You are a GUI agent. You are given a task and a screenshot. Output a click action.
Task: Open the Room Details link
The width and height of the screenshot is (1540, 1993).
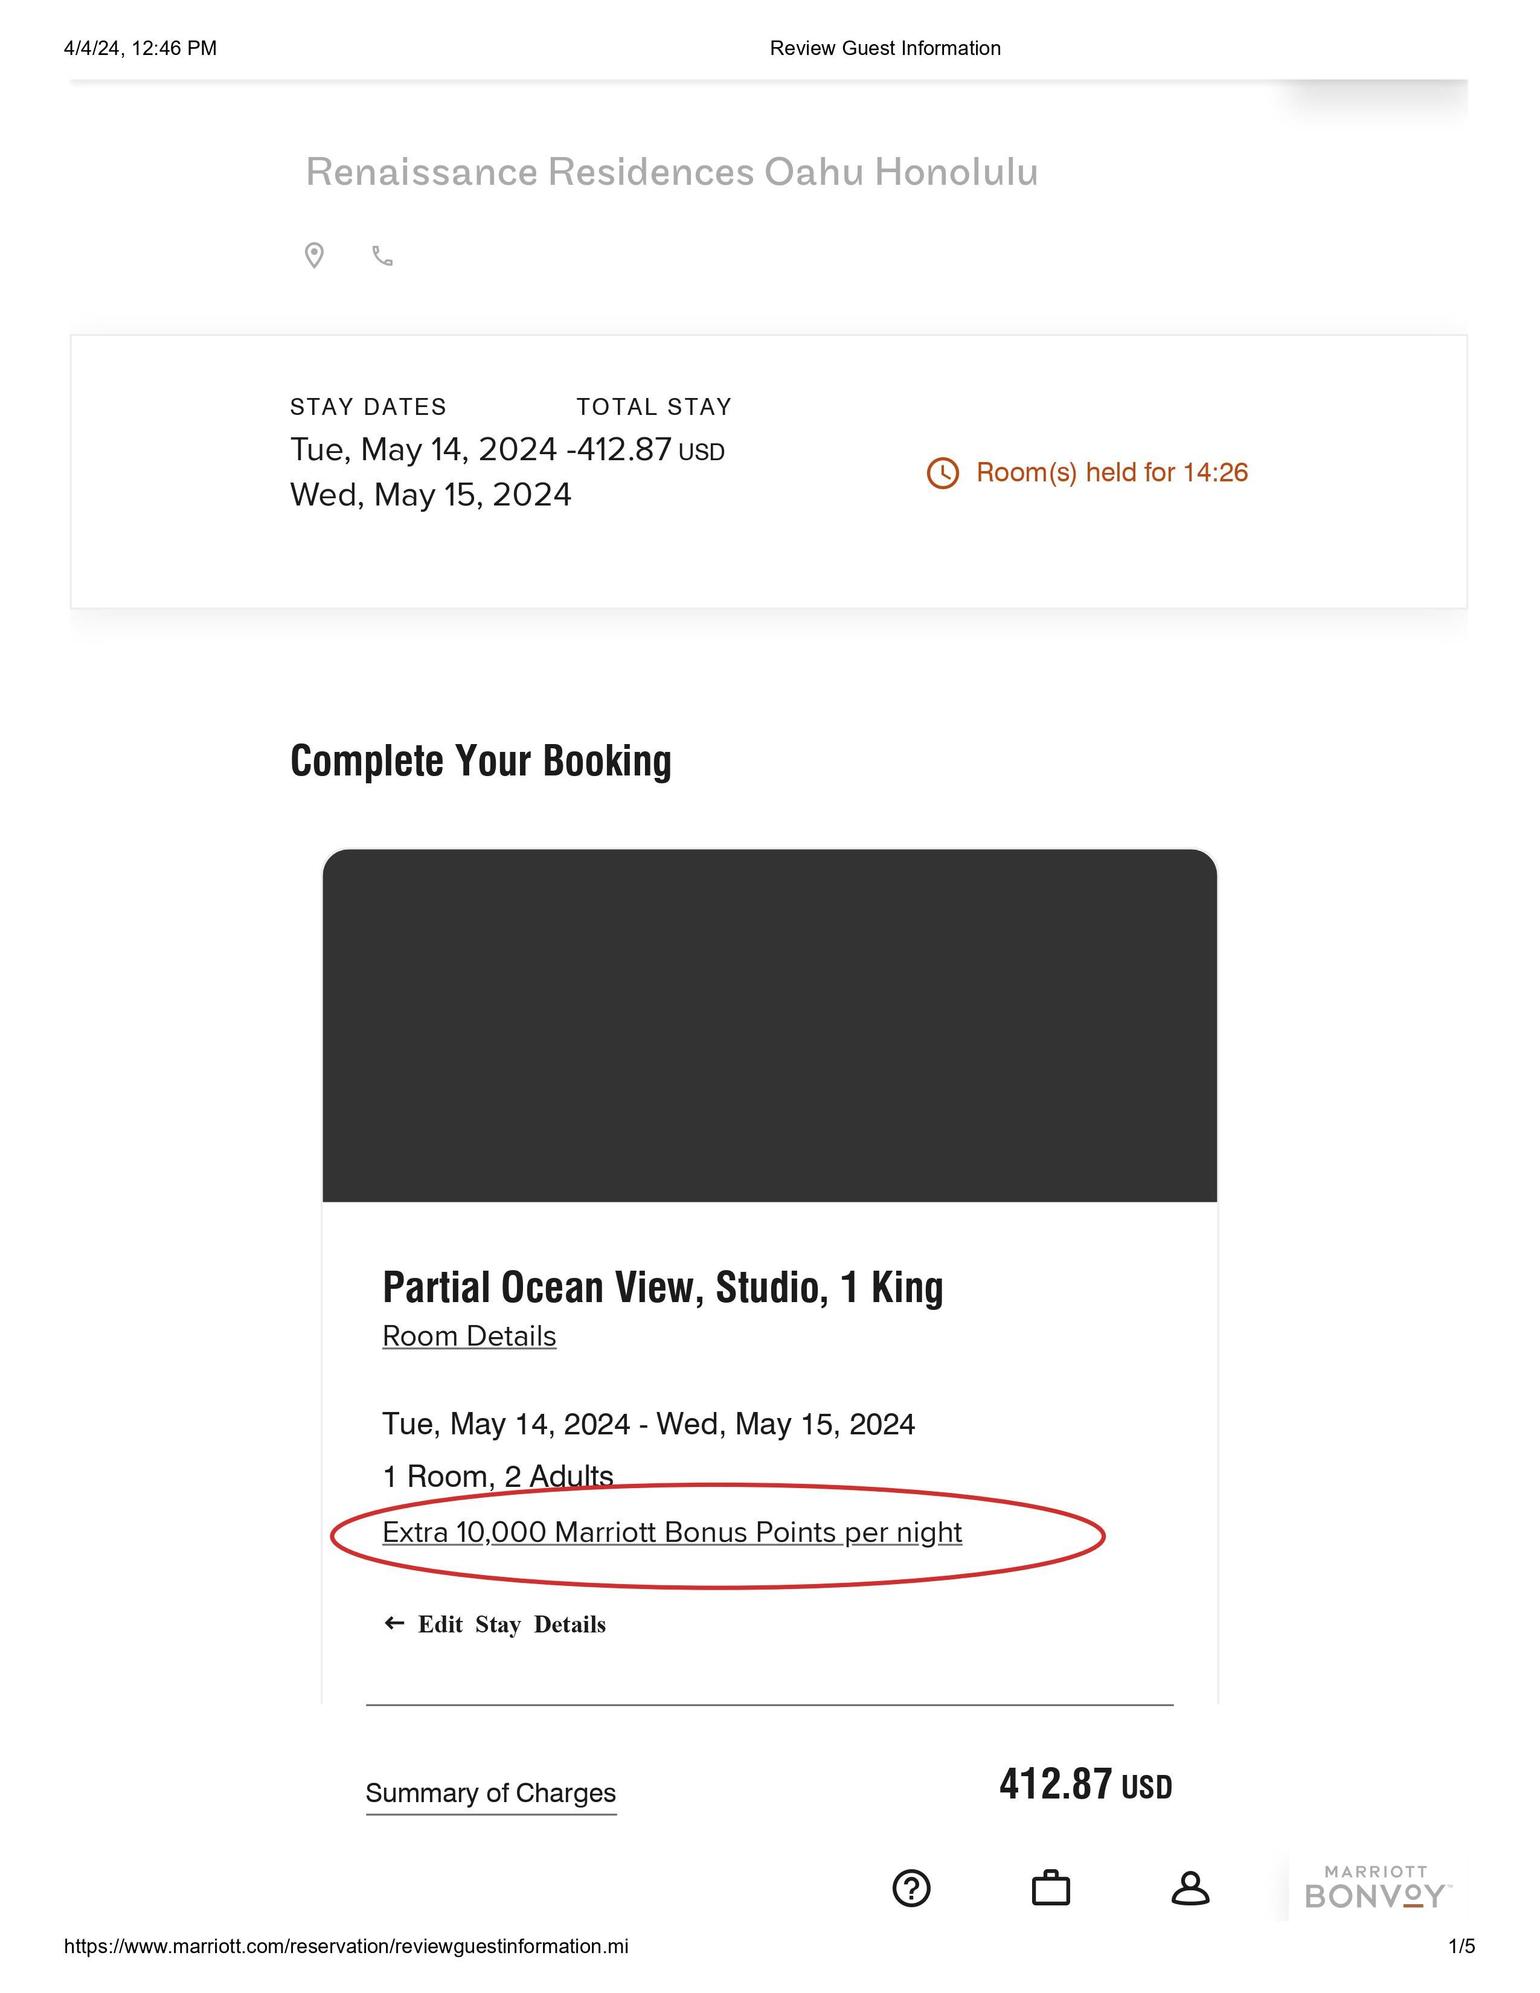[x=469, y=1336]
